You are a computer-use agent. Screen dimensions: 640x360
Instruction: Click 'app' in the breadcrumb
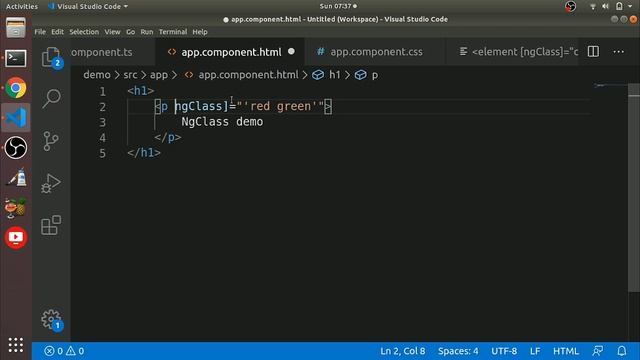point(159,75)
